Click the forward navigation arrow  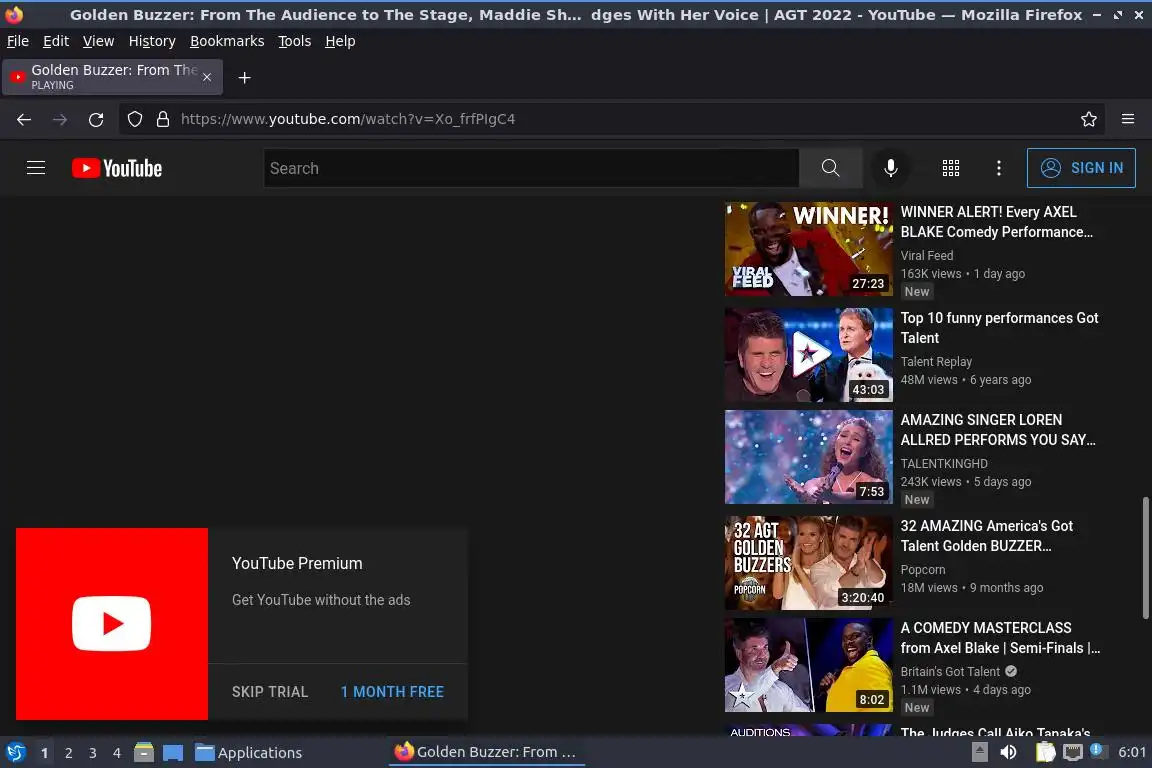[x=60, y=119]
